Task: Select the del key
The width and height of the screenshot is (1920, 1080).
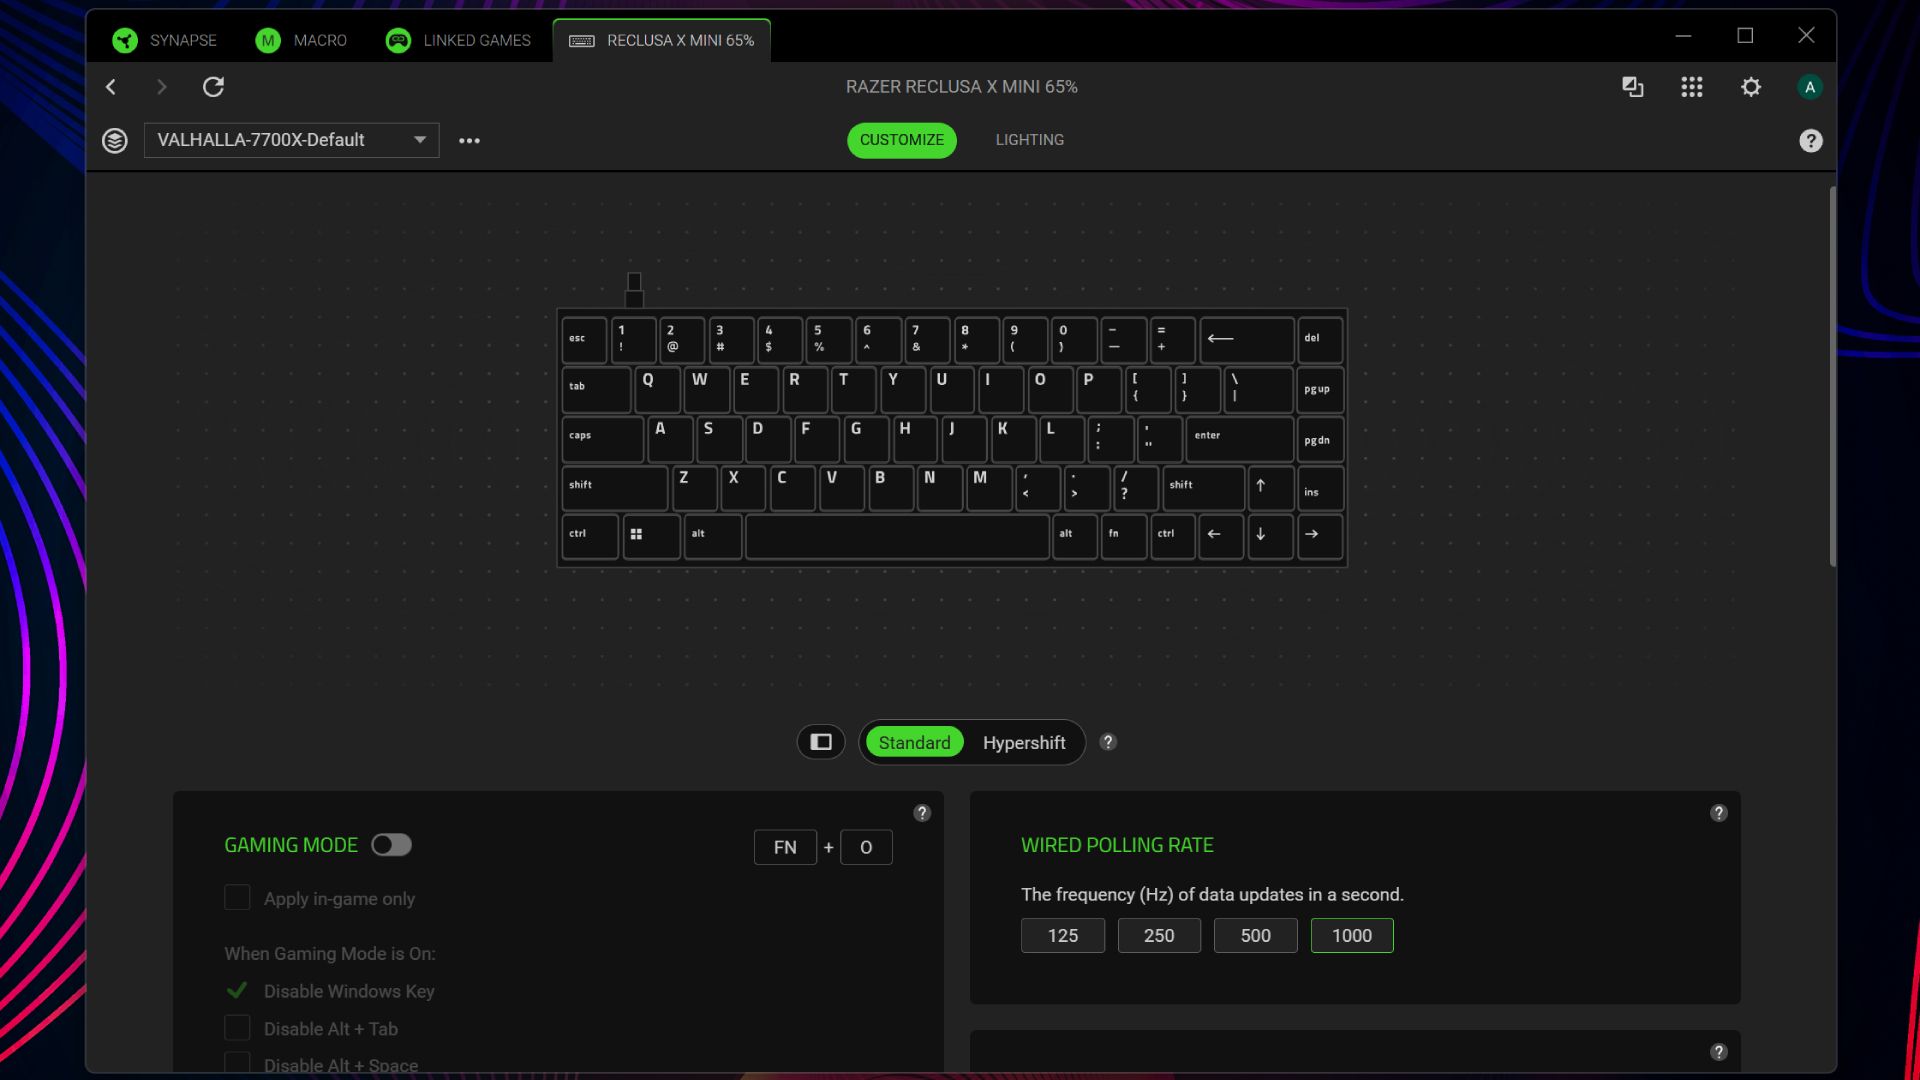Action: click(x=1319, y=340)
